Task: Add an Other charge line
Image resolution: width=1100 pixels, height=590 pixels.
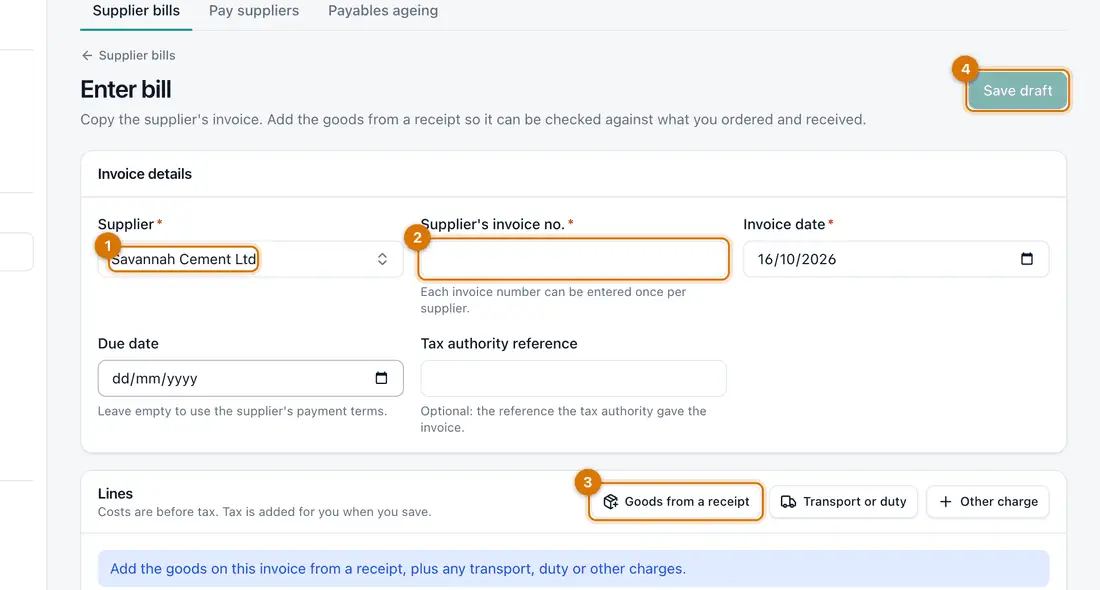Action: click(x=988, y=502)
